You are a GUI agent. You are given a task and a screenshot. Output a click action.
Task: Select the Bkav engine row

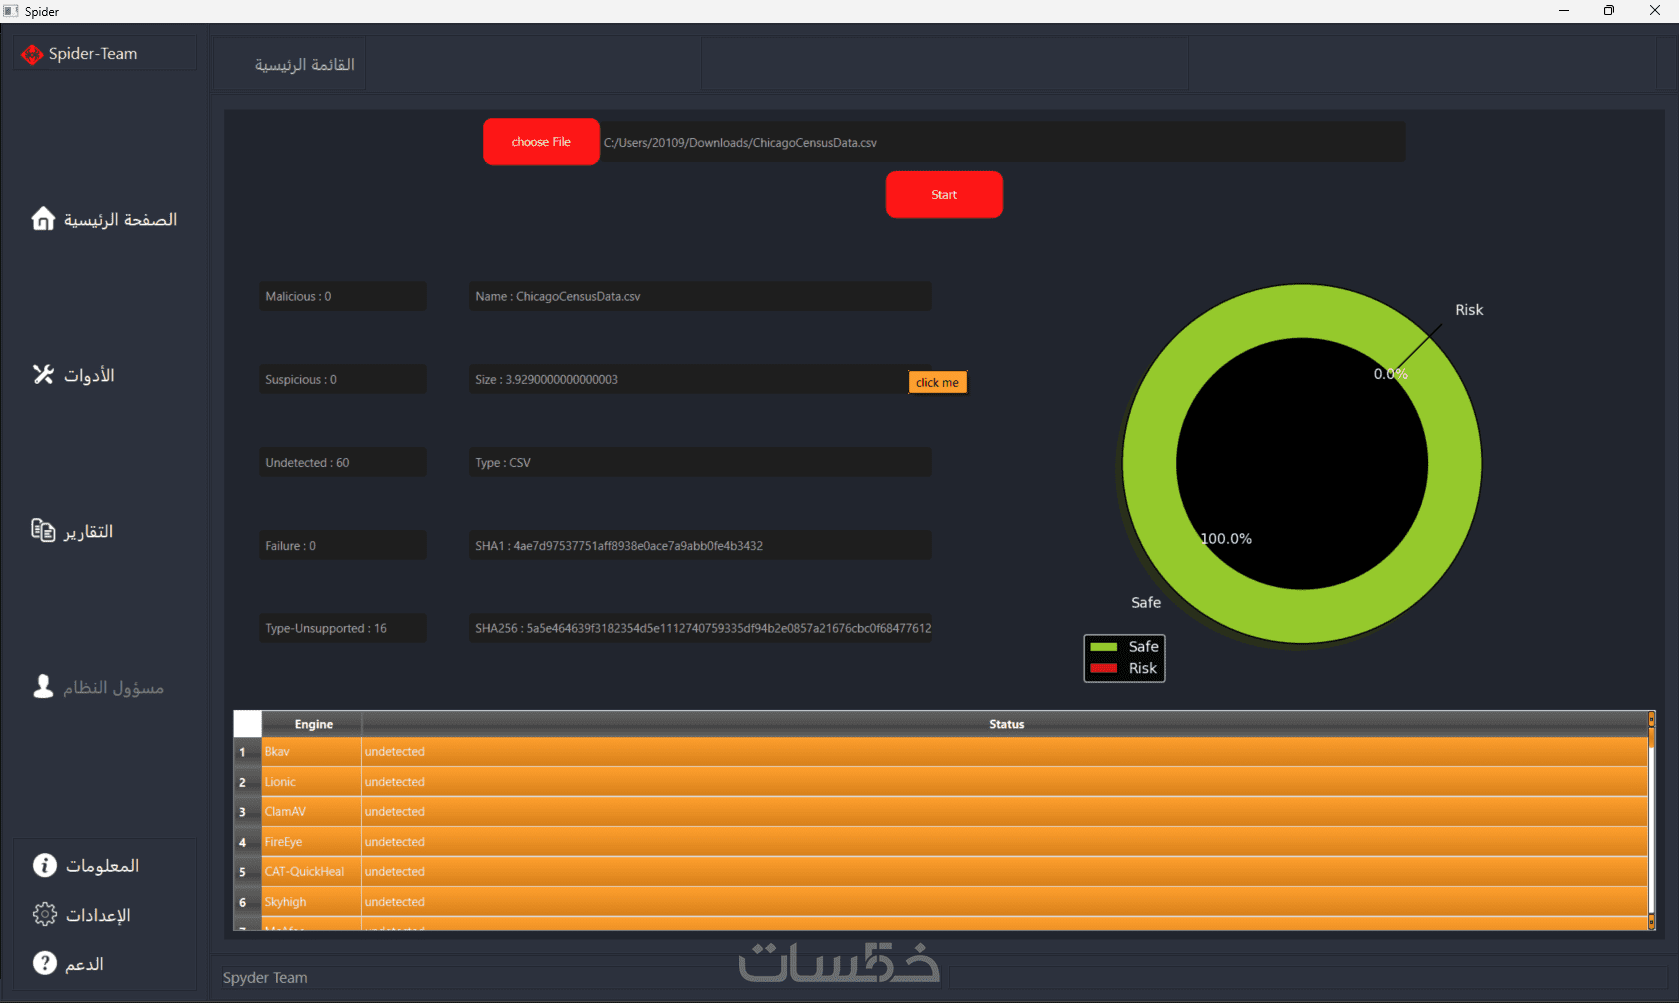[x=941, y=752]
